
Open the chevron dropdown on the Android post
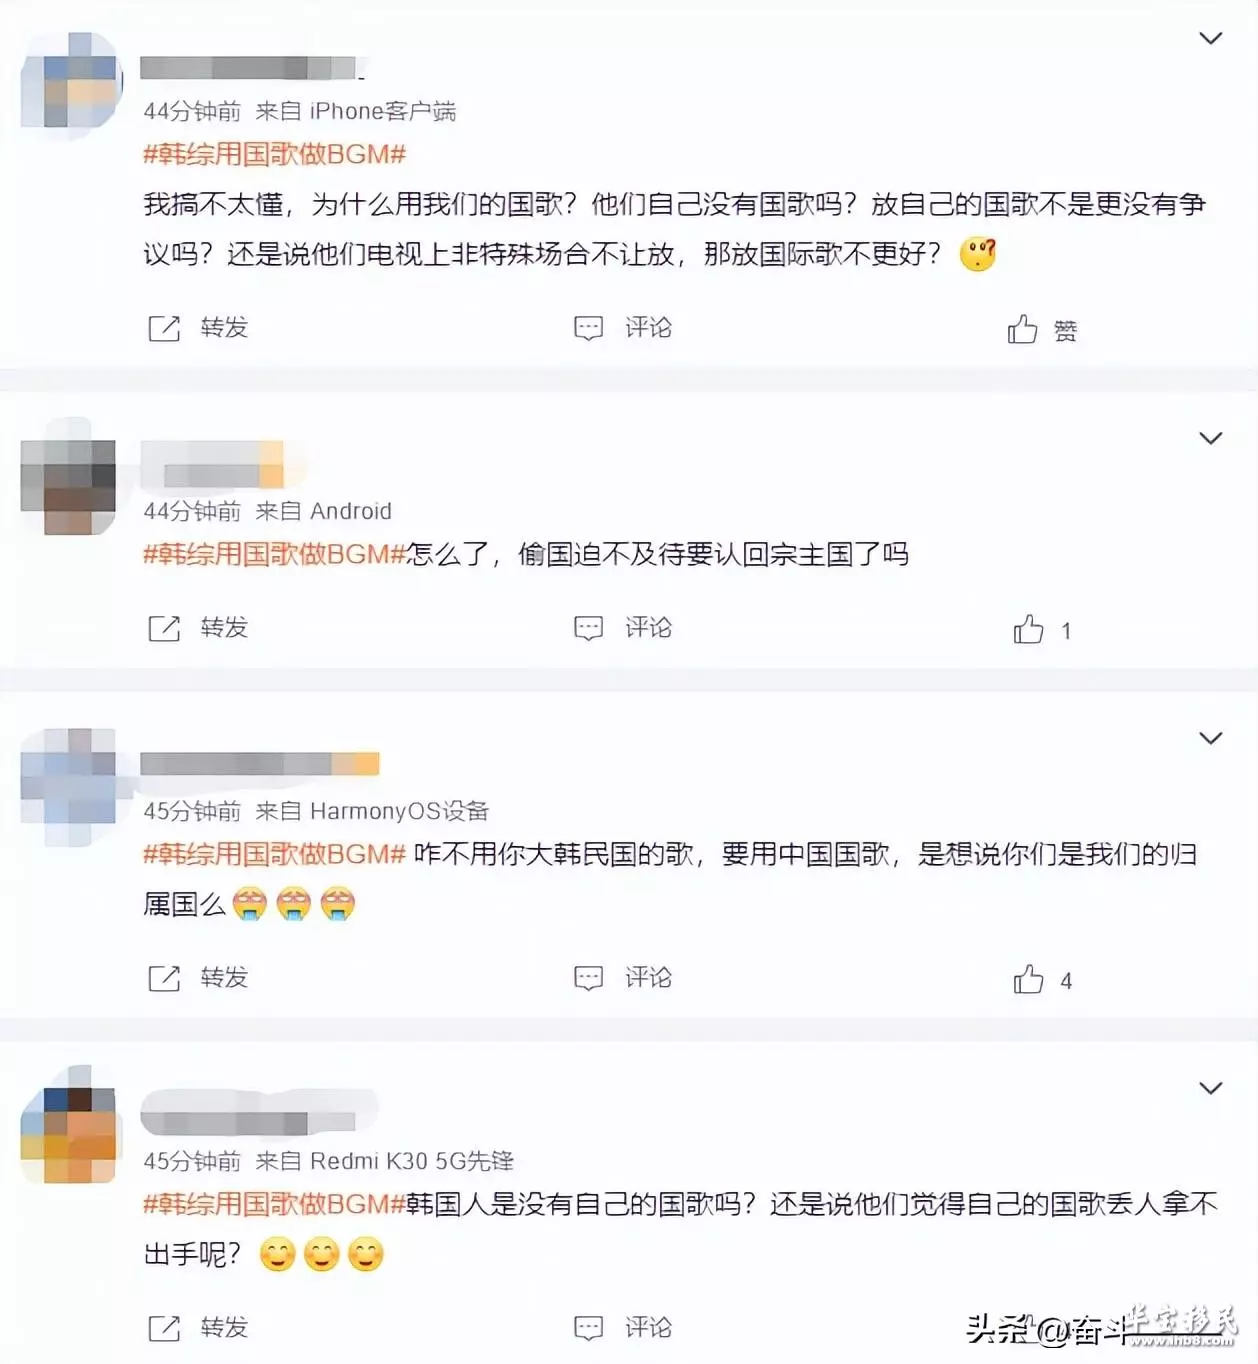pyautogui.click(x=1210, y=439)
